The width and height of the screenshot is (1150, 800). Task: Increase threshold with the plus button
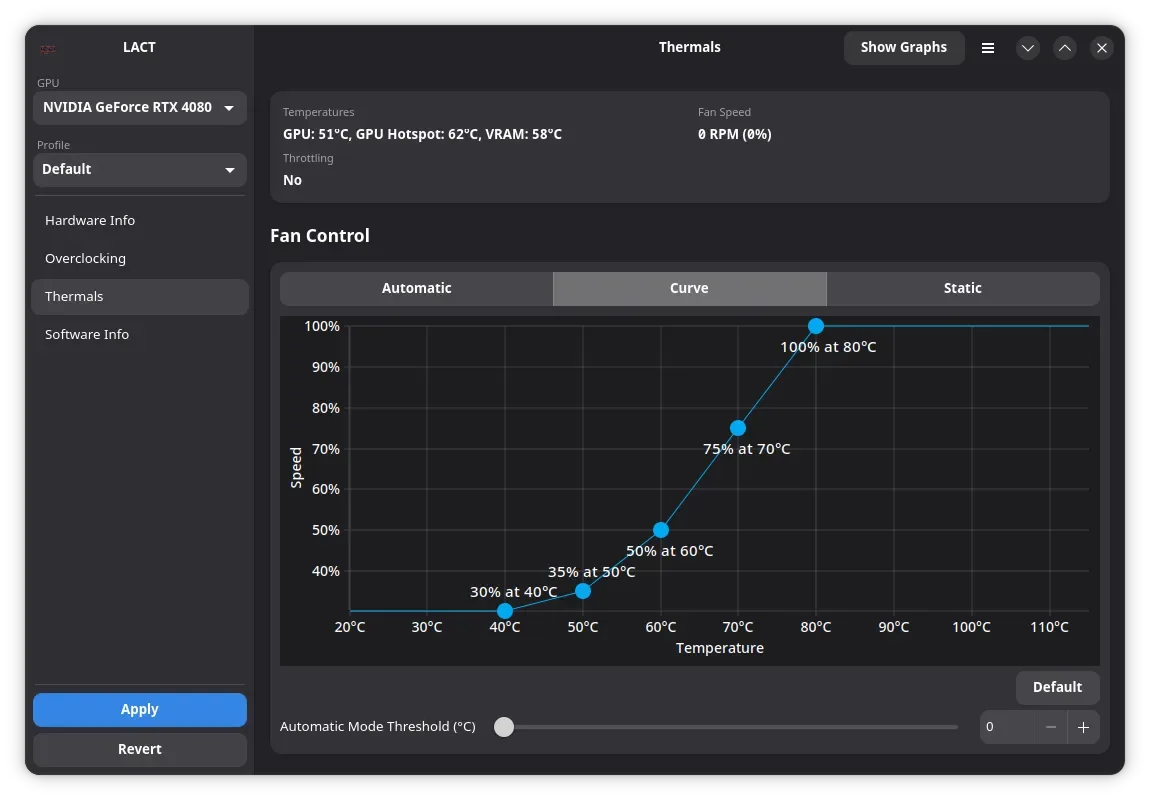pos(1083,727)
